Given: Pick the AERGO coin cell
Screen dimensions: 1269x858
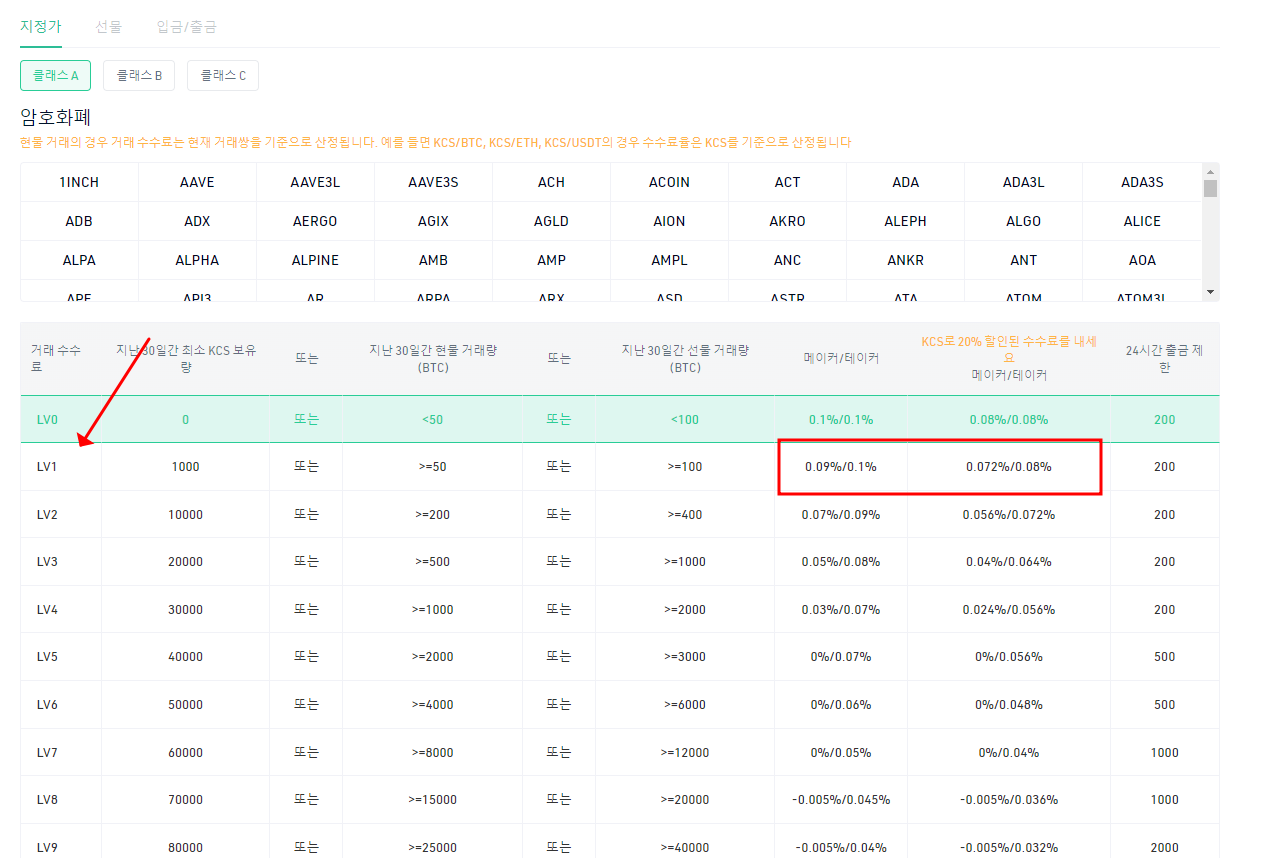Looking at the screenshot, I should [315, 221].
